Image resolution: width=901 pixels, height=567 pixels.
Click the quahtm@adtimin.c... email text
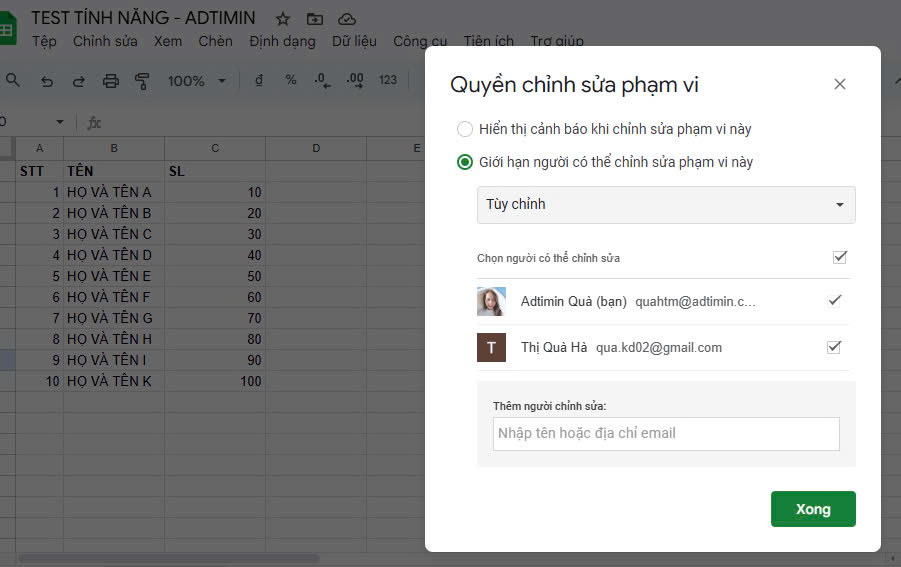695,302
